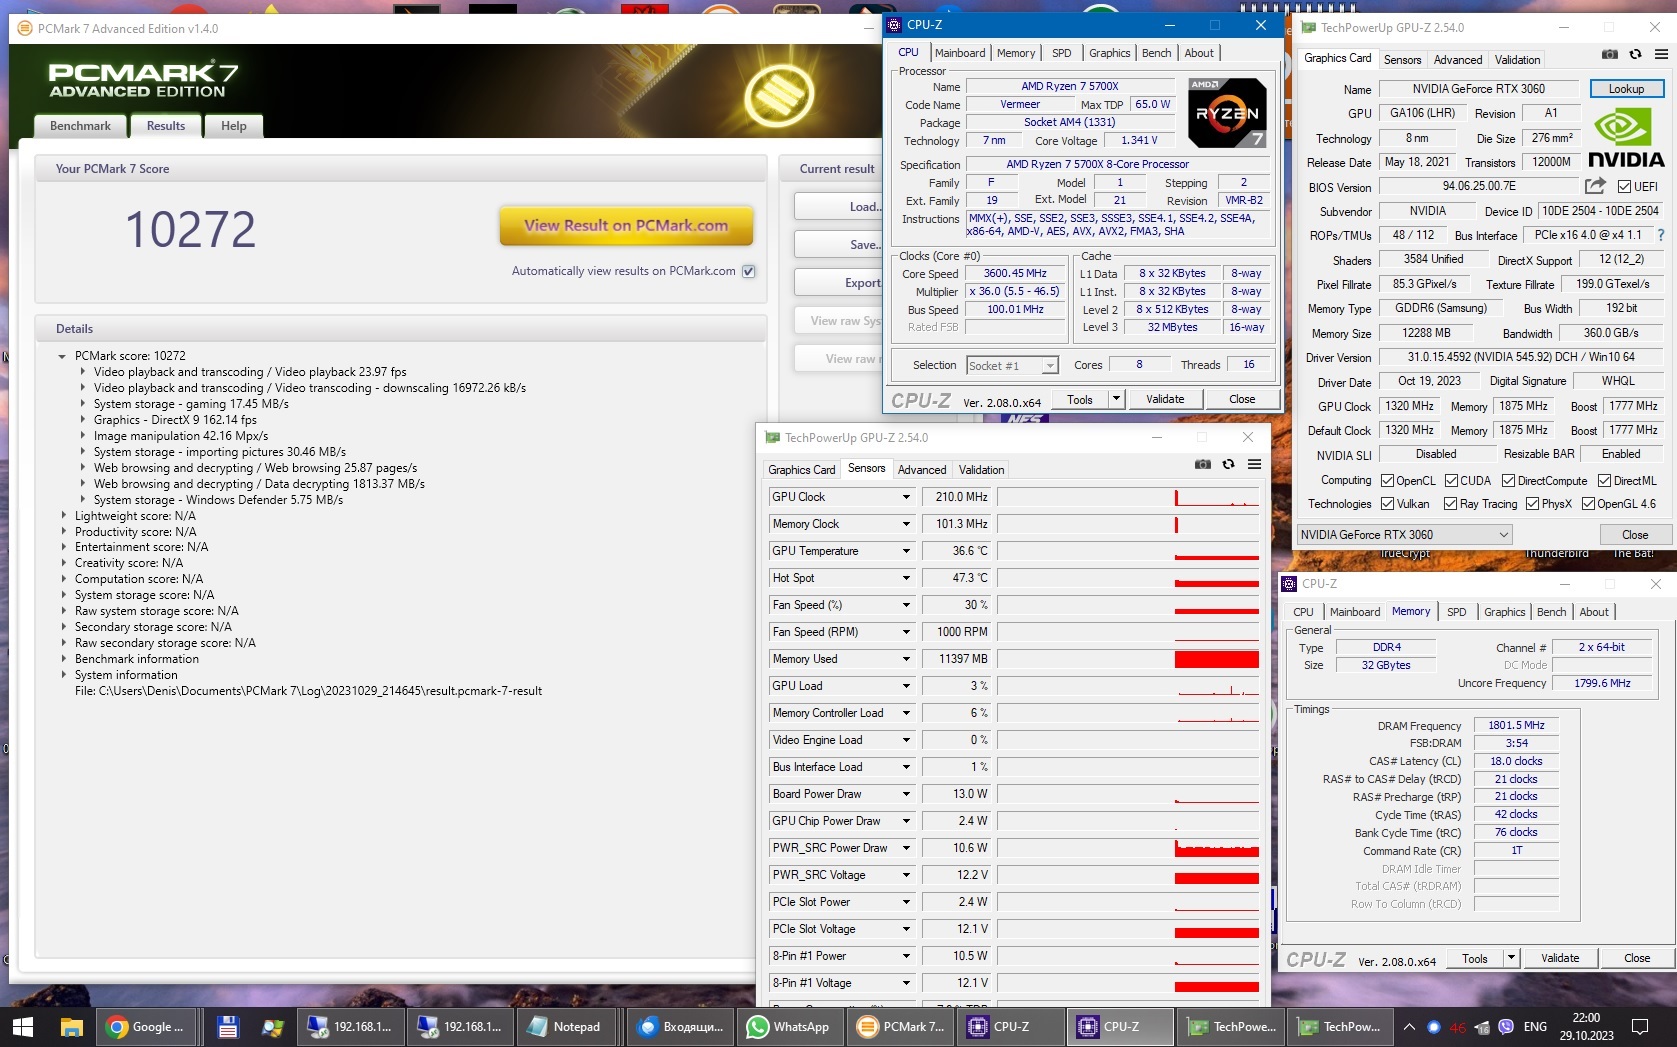This screenshot has height=1047, width=1677.
Task: Open Google Chrome taskbar item
Action: (x=147, y=1026)
